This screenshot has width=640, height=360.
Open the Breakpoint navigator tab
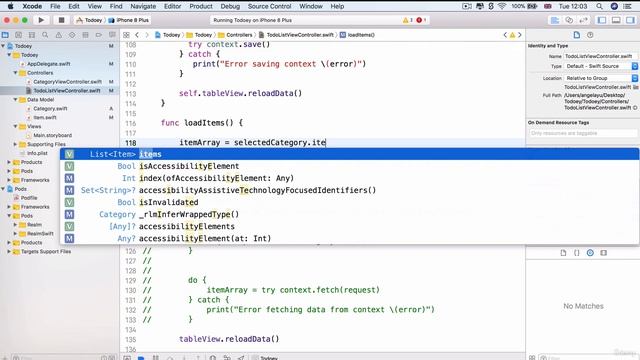[x=99, y=35]
